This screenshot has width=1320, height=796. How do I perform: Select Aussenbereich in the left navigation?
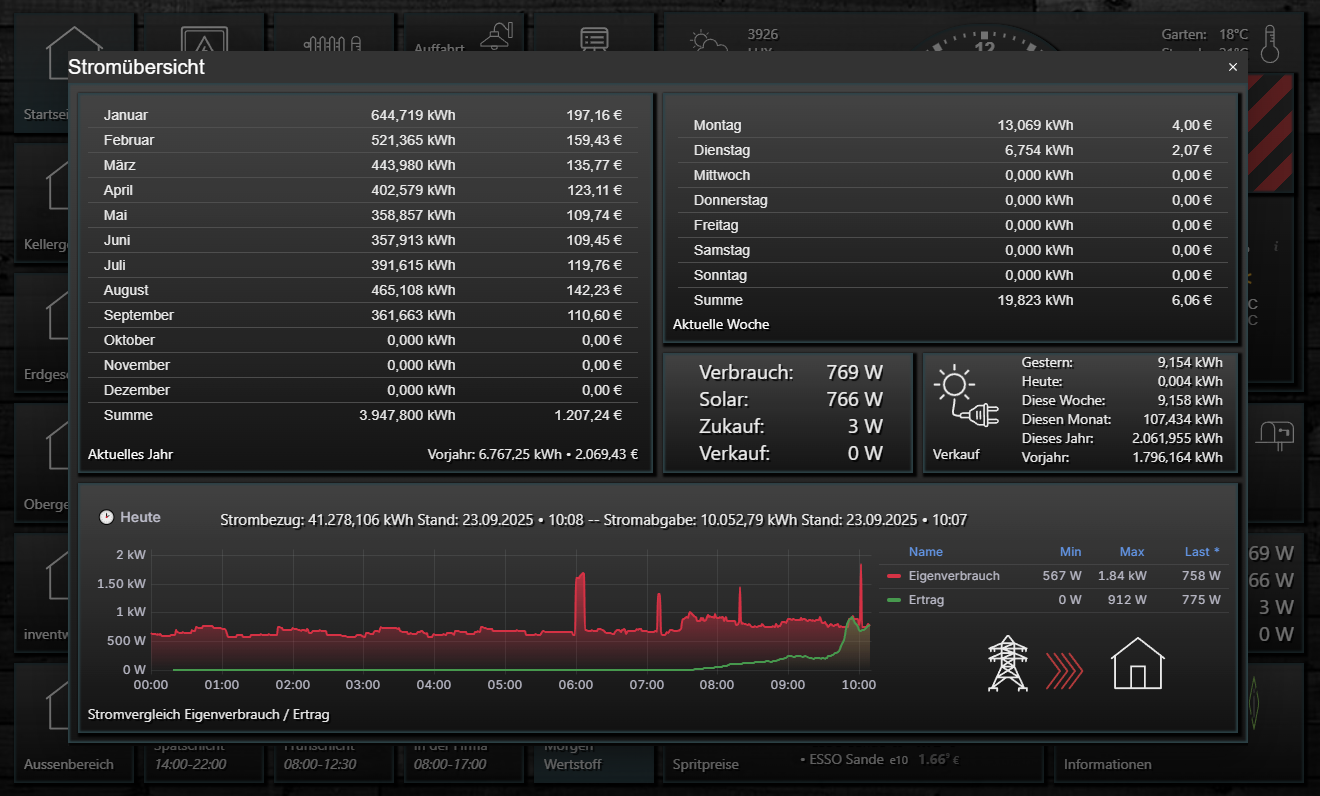click(70, 764)
